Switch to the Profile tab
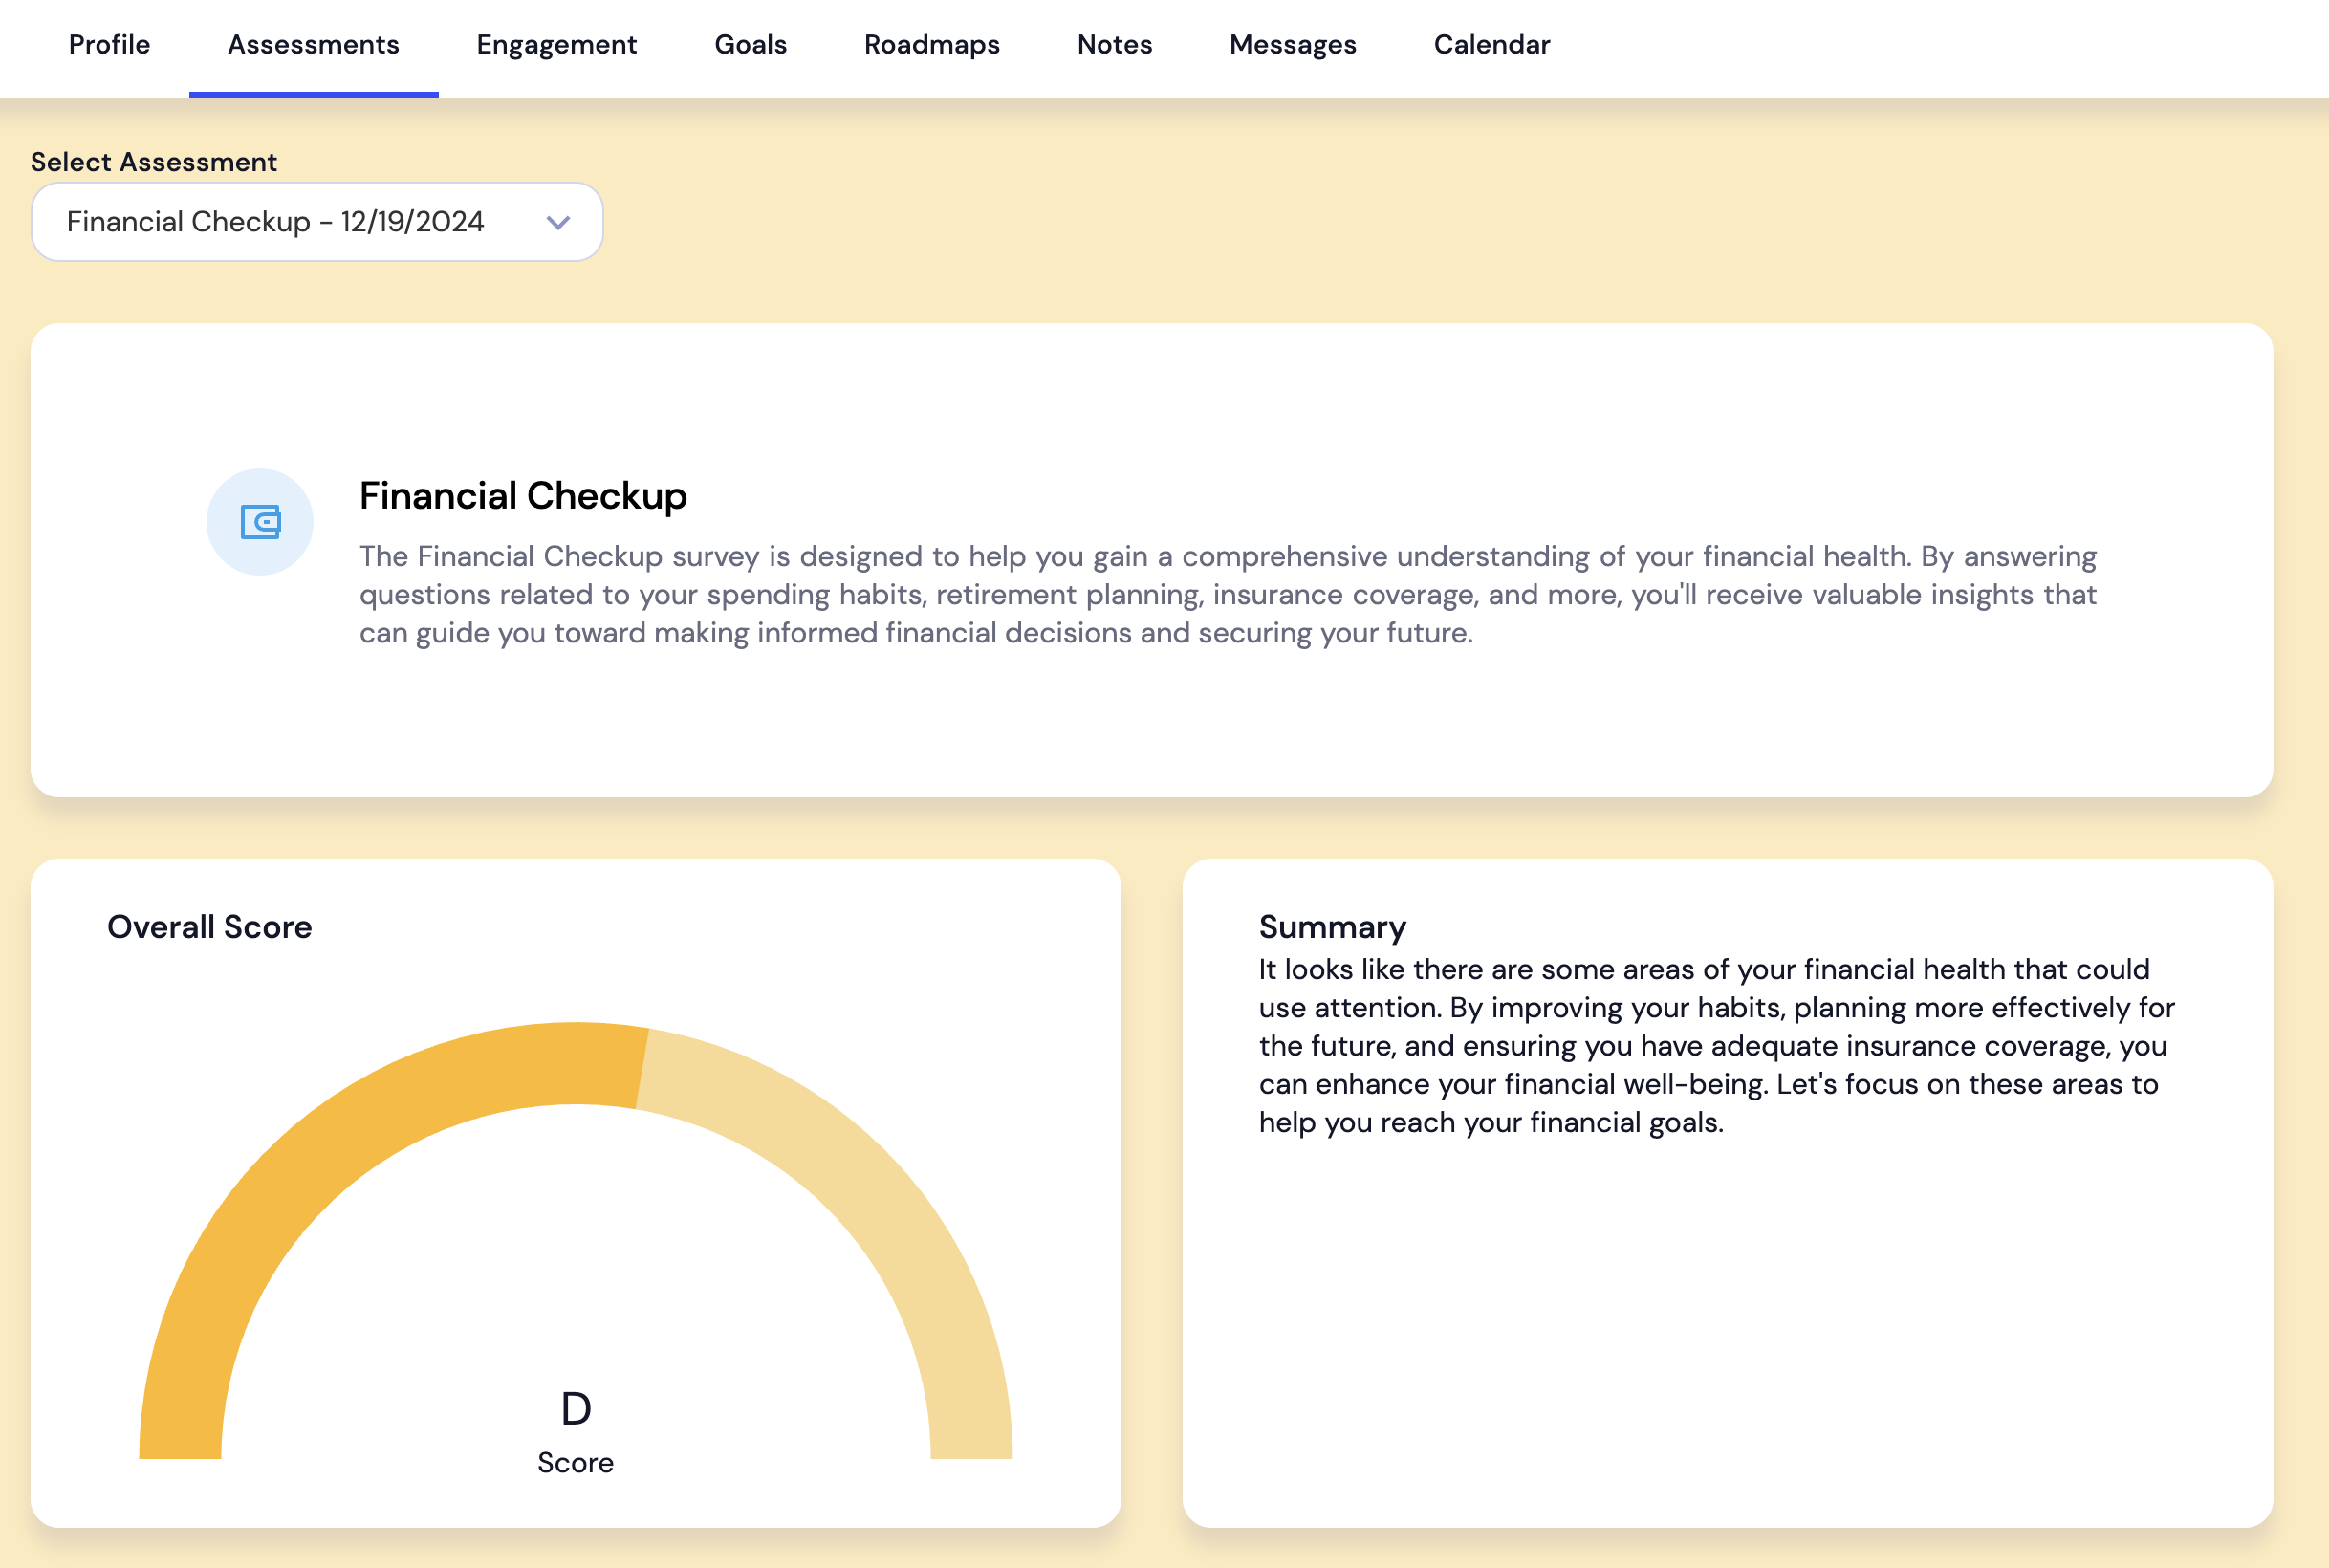 point(109,45)
